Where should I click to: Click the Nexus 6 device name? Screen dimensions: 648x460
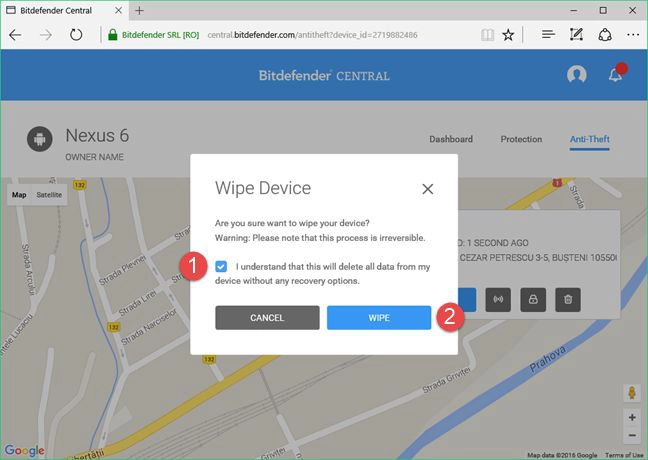coord(97,136)
